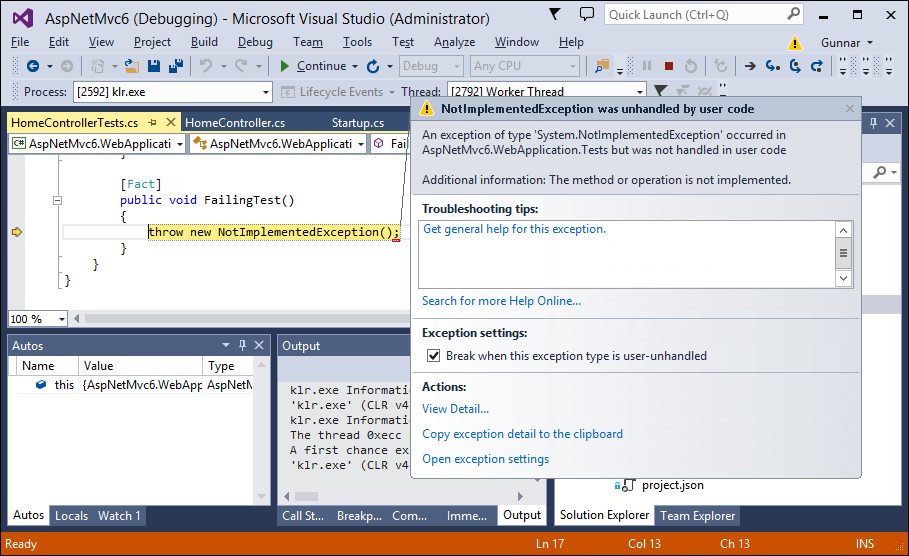Click the Output panel horizontal scrollbar thumb
Screen dimensions: 909x556
coord(306,496)
